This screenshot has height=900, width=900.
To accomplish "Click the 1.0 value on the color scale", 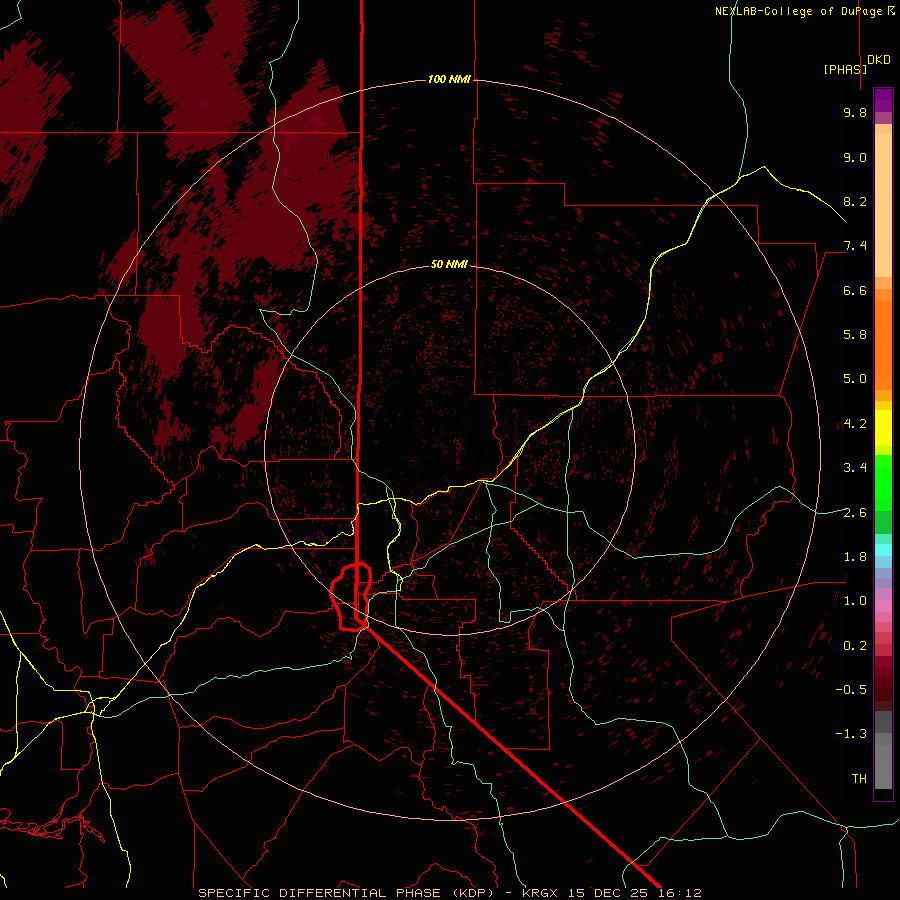I will [x=855, y=601].
